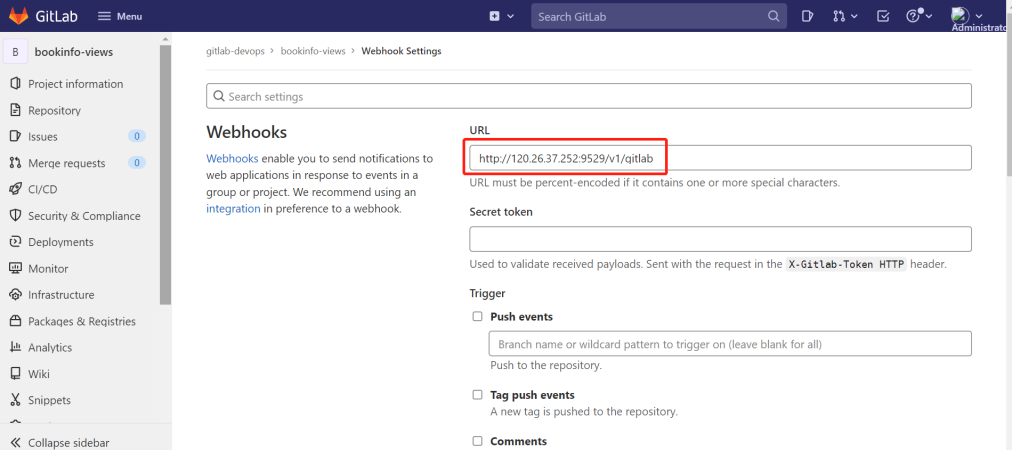Click the Deployments icon
The width and height of the screenshot is (1012, 450).
(15, 242)
